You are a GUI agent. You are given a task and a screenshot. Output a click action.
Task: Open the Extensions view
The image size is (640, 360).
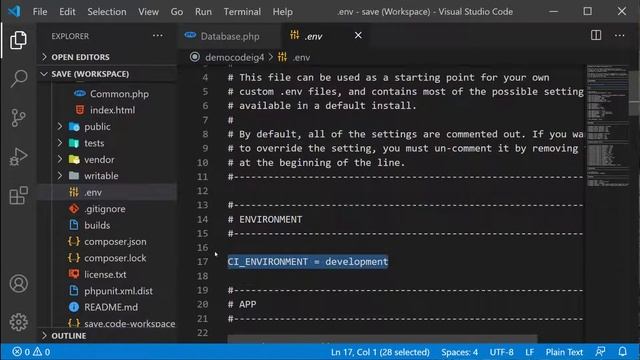coord(18,196)
